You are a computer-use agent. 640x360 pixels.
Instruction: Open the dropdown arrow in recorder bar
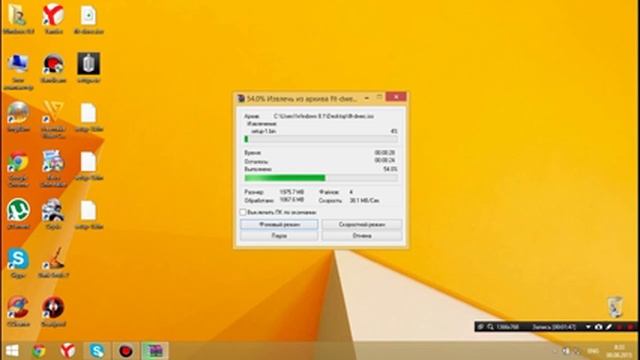point(588,327)
